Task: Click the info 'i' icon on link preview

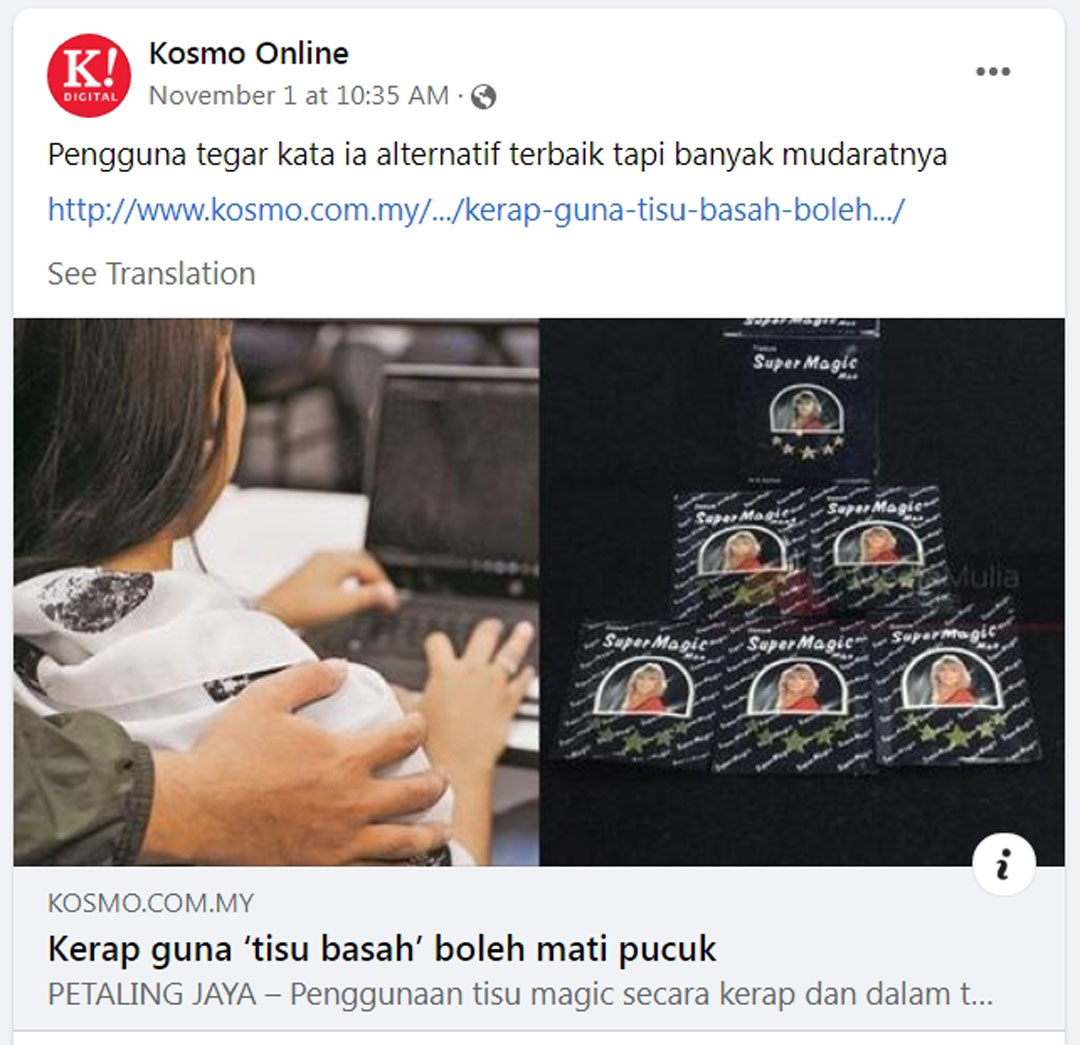Action: tap(1004, 864)
